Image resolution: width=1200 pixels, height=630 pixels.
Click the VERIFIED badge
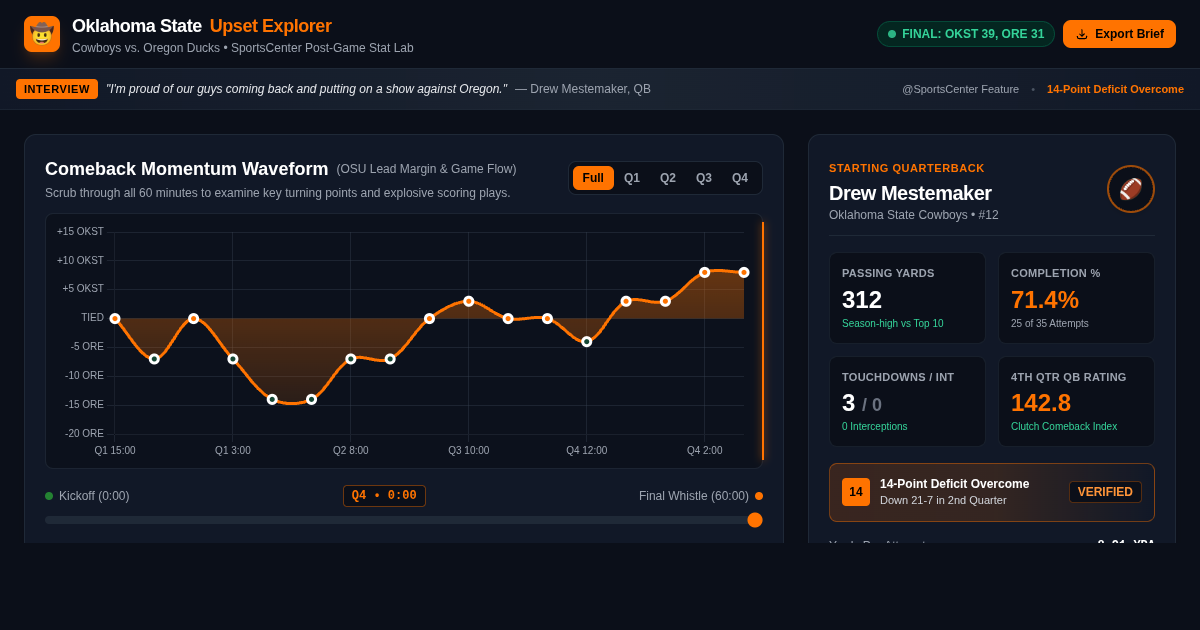tap(1105, 492)
